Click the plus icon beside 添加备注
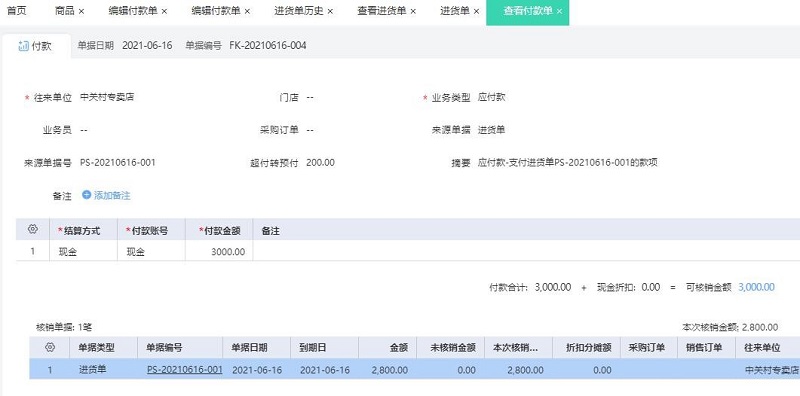This screenshot has width=800, height=396. coord(86,195)
